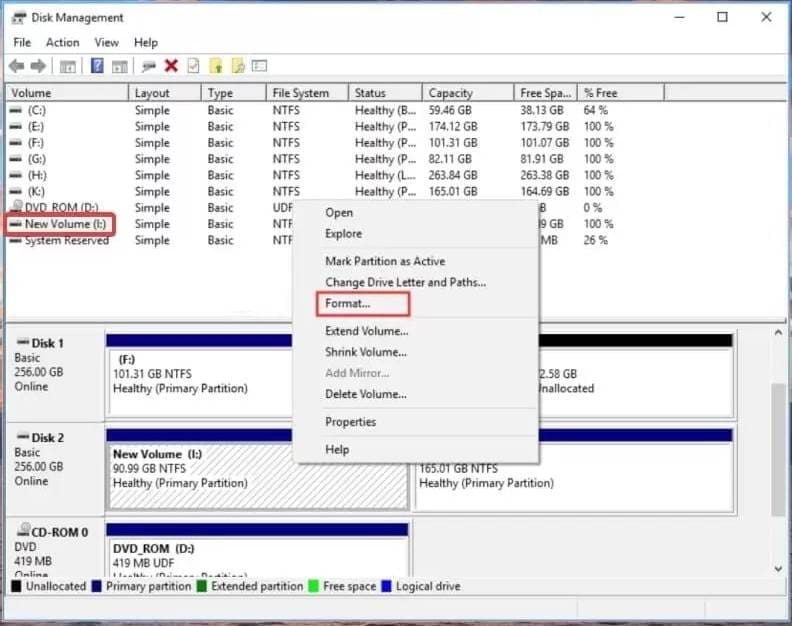Select Shrink Volume... in context menu
Image resolution: width=792 pixels, height=626 pixels.
point(365,352)
